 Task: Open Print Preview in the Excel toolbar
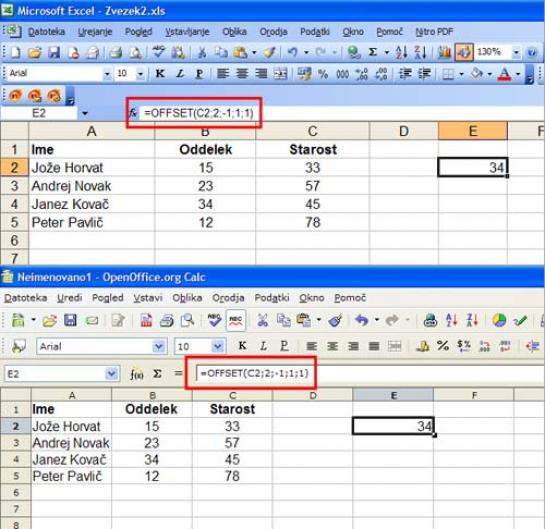click(x=135, y=52)
